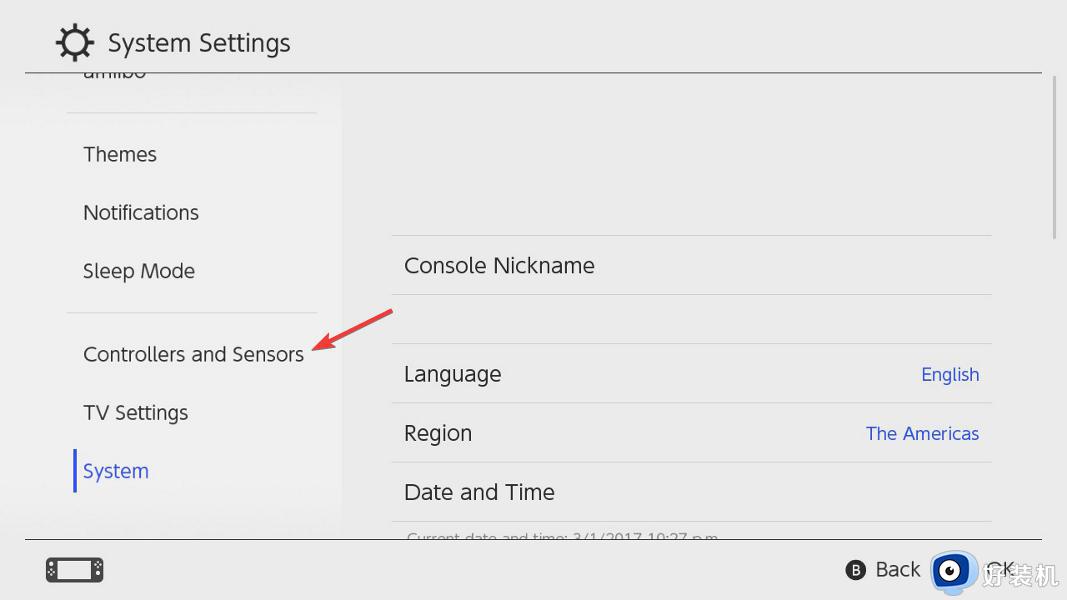Click the vertical scrollbar on the right edge
The height and width of the screenshot is (600, 1067).
click(x=1054, y=157)
